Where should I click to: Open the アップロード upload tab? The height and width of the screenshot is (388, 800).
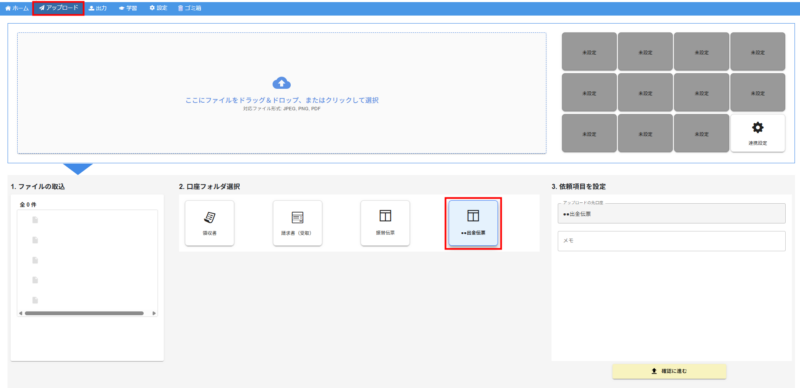click(x=58, y=8)
